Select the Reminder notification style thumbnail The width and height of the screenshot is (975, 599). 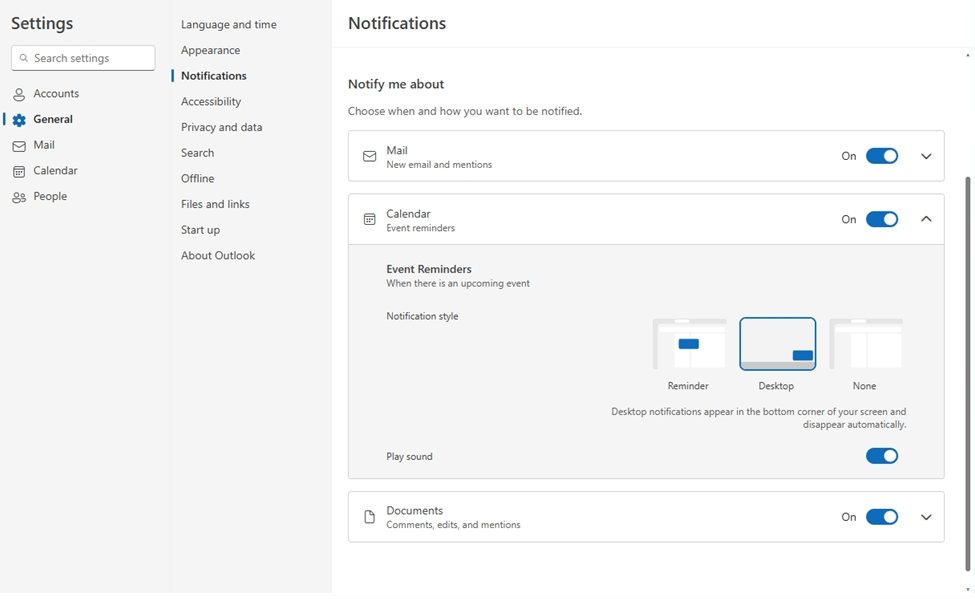tap(689, 345)
